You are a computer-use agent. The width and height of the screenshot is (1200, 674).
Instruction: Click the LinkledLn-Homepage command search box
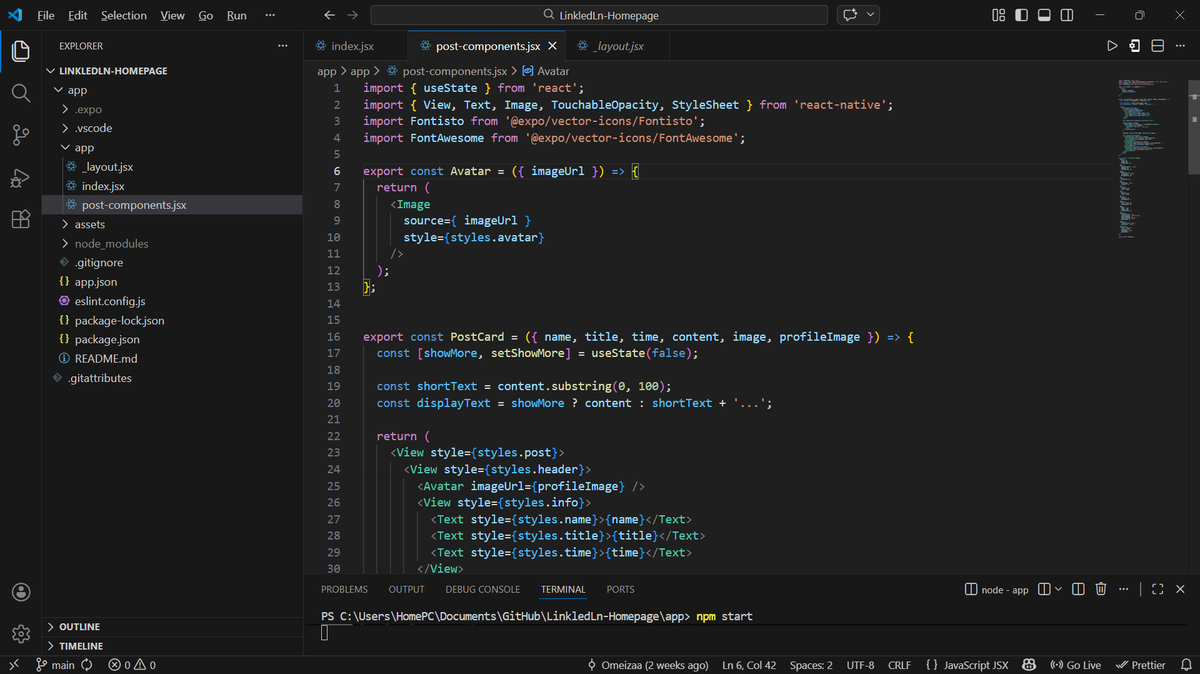click(599, 15)
